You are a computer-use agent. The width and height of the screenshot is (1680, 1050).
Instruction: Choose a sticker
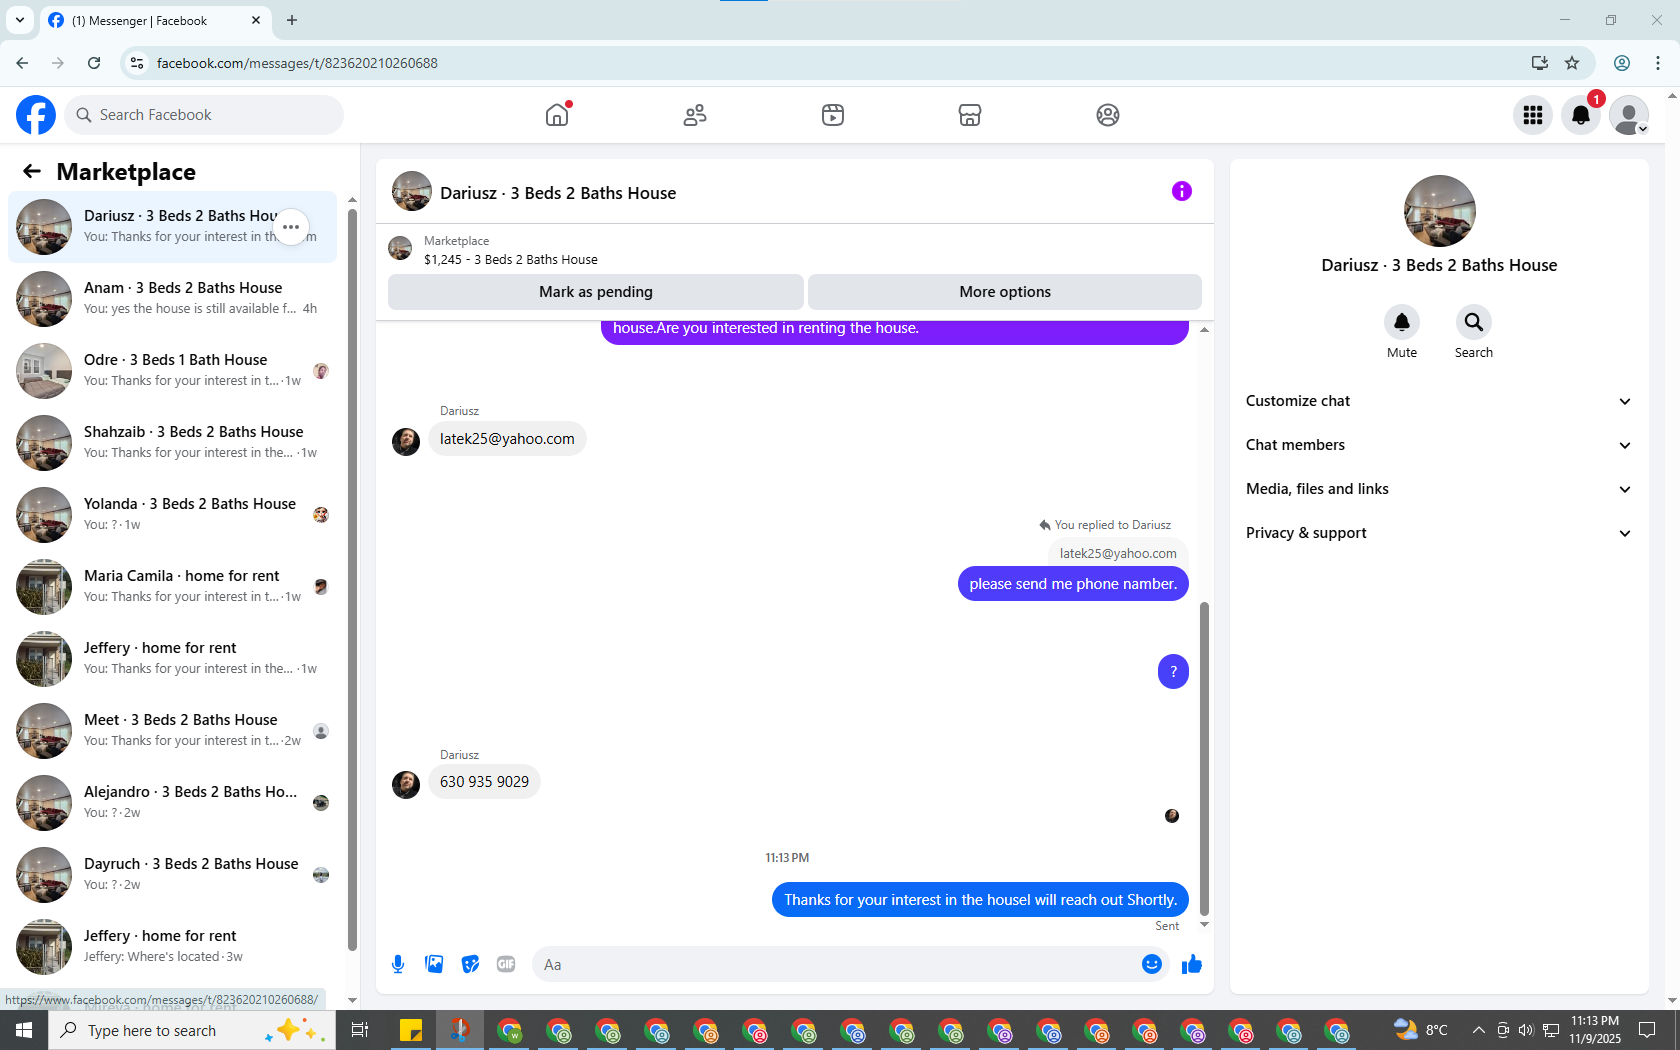click(470, 964)
